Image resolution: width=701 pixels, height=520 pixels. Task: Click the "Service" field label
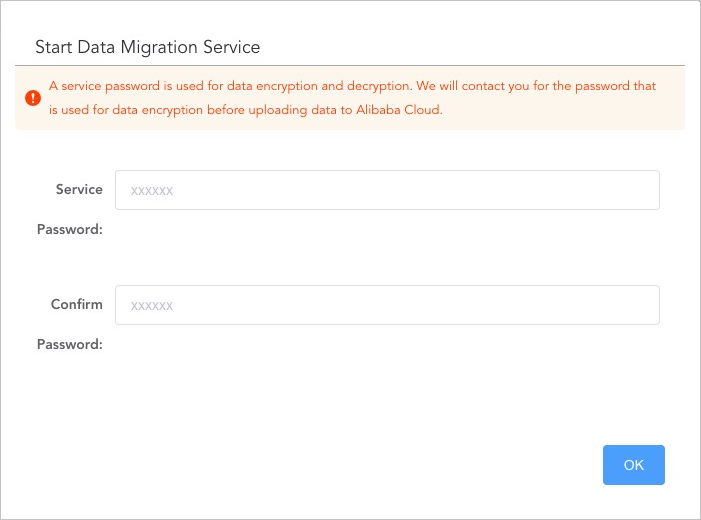(79, 189)
